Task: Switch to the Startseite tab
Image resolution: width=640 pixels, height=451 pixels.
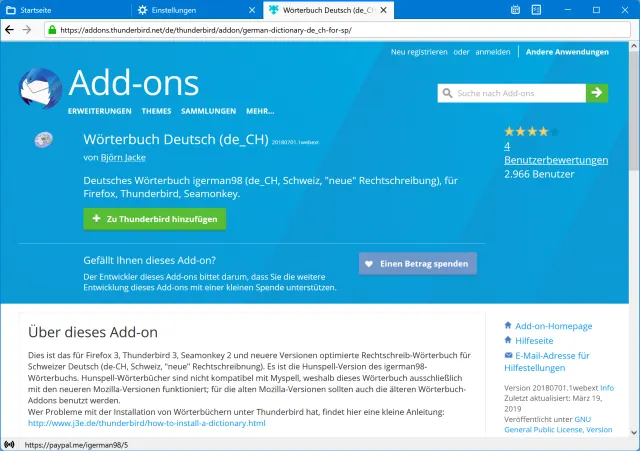Action: [x=65, y=10]
